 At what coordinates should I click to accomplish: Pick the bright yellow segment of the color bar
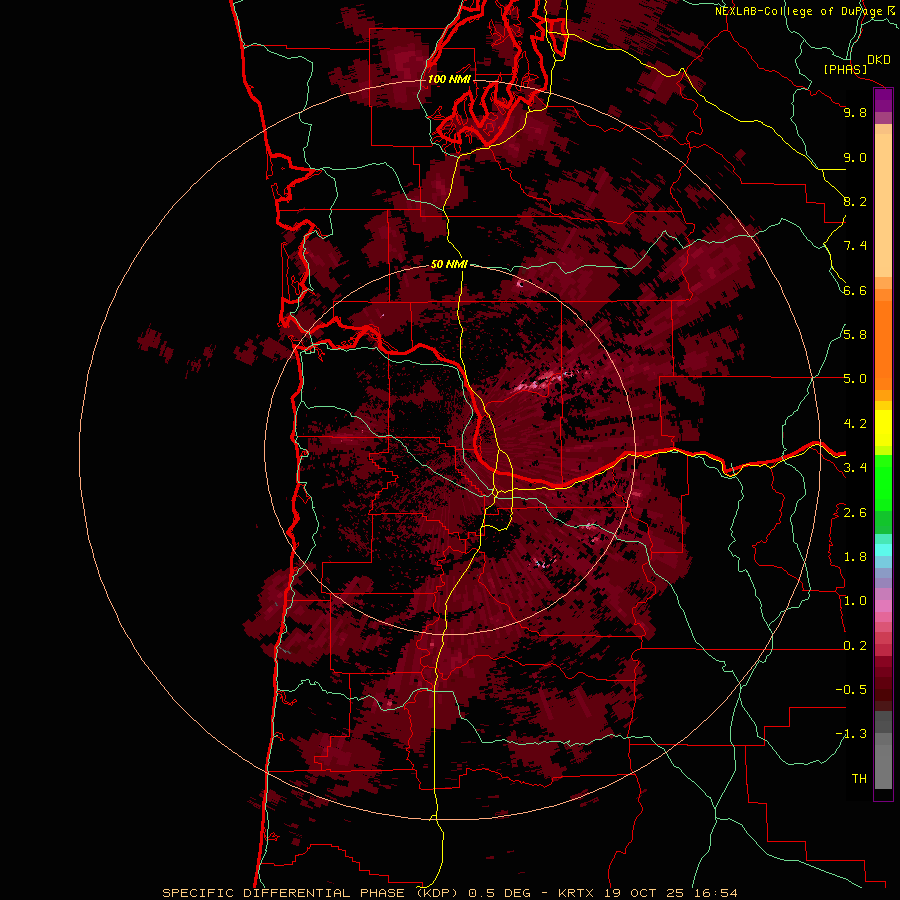coord(883,428)
